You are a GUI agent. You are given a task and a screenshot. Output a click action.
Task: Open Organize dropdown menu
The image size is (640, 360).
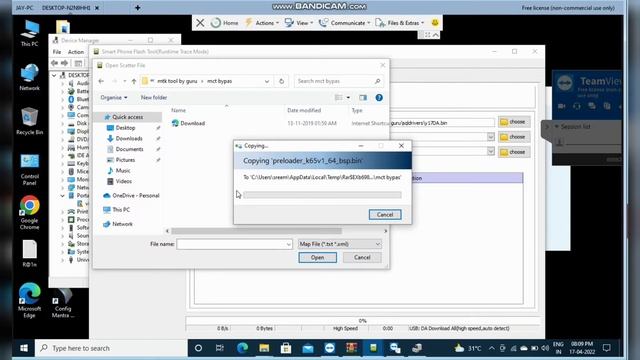coord(114,98)
